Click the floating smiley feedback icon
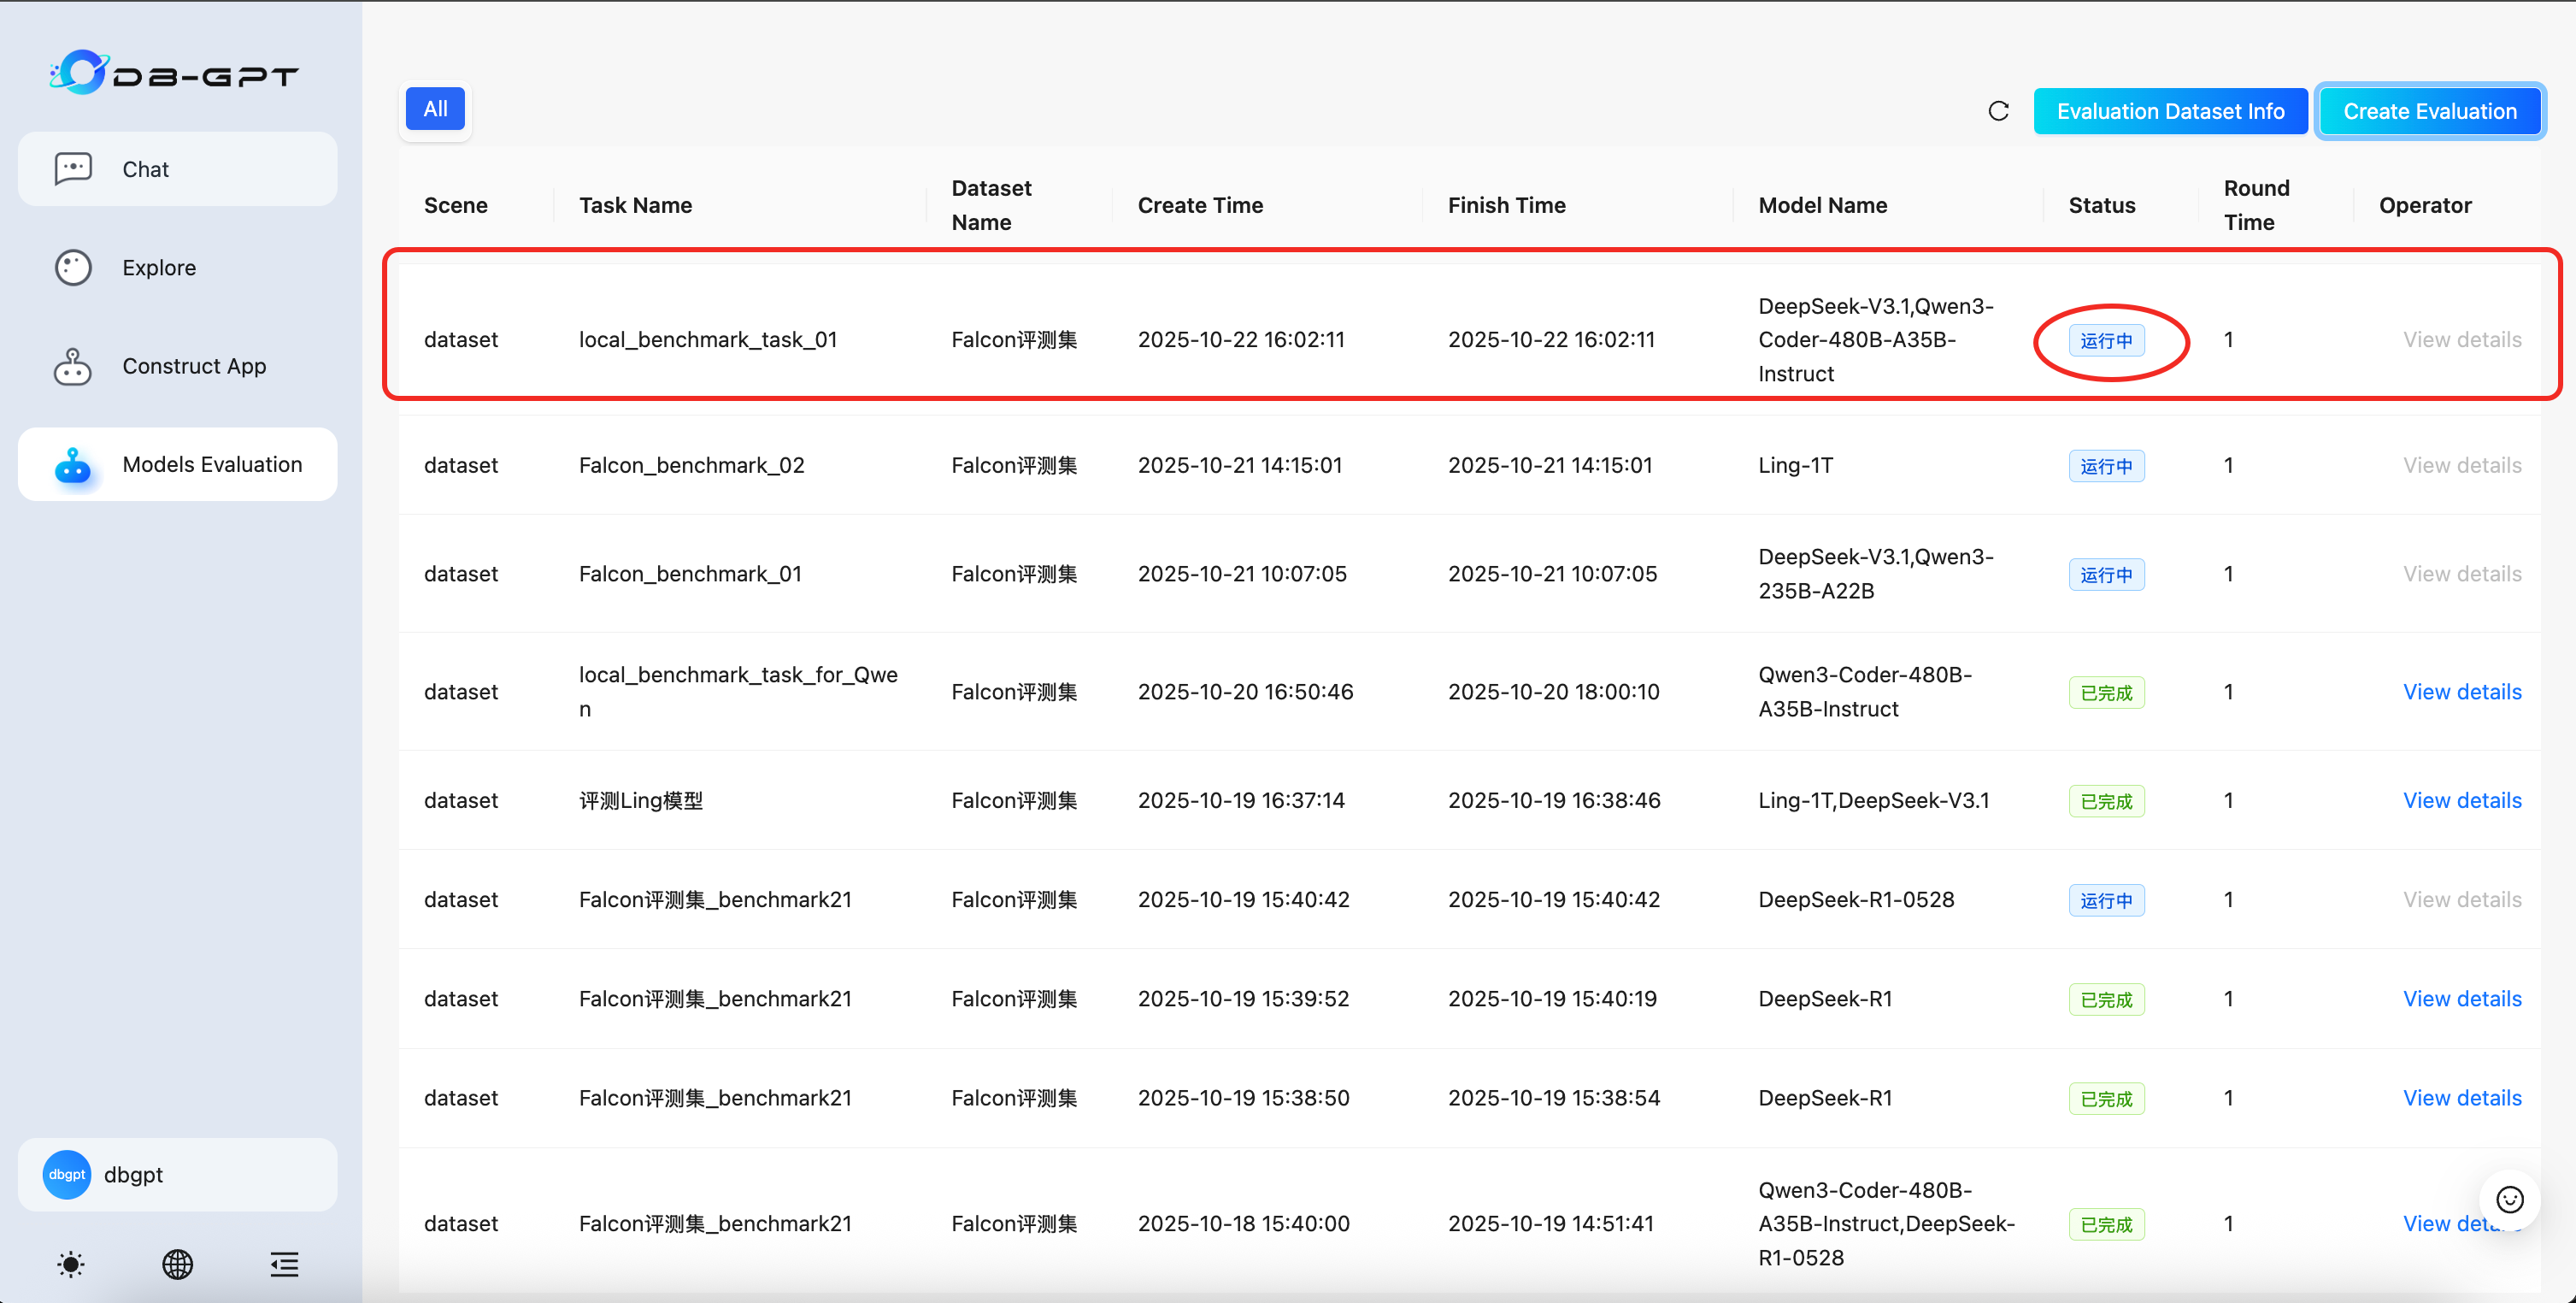Screen dimensions: 2576x1303 click(x=2510, y=1199)
